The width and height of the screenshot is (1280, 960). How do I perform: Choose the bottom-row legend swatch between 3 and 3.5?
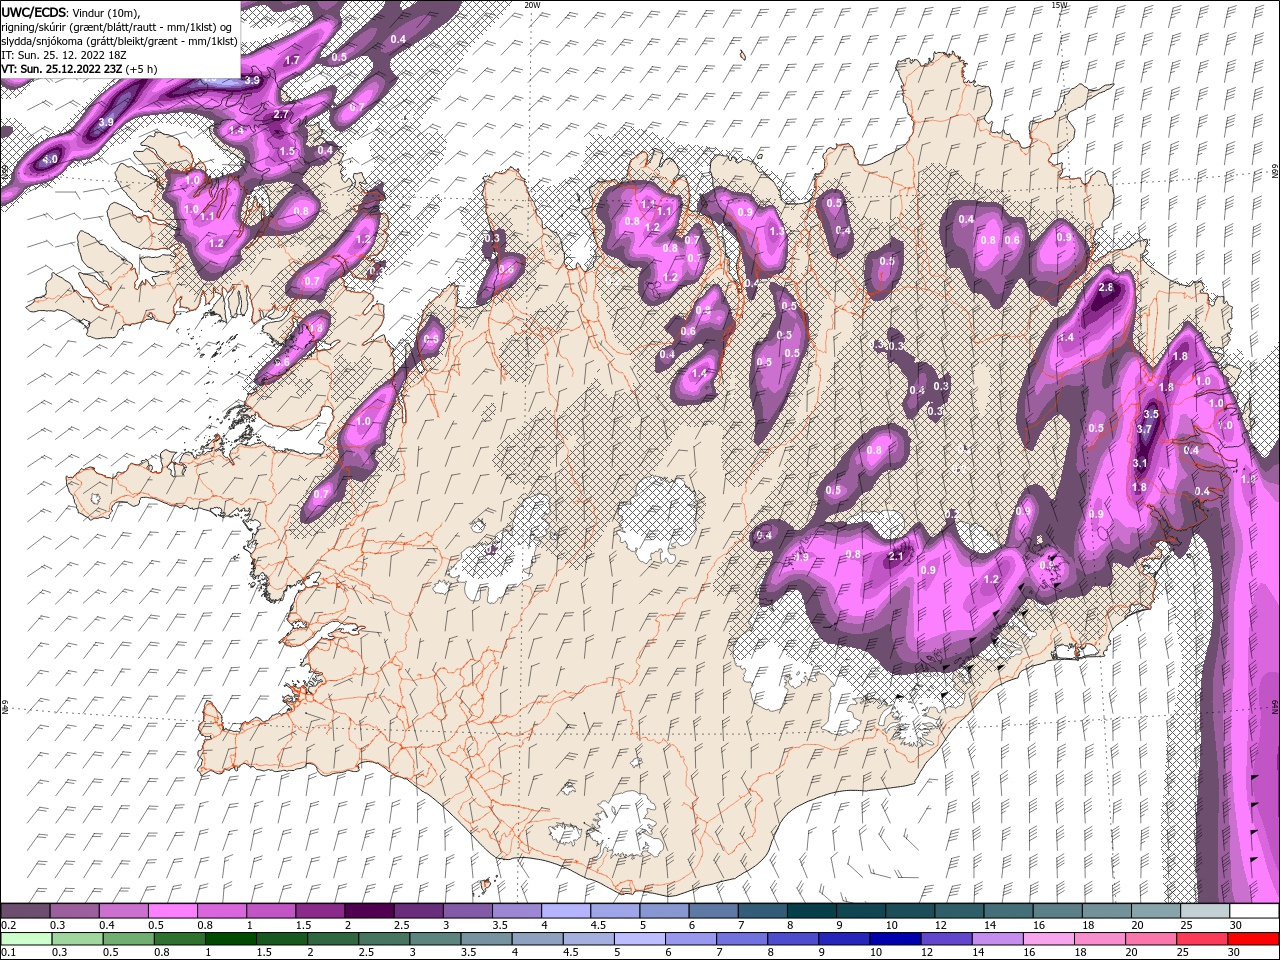435,939
